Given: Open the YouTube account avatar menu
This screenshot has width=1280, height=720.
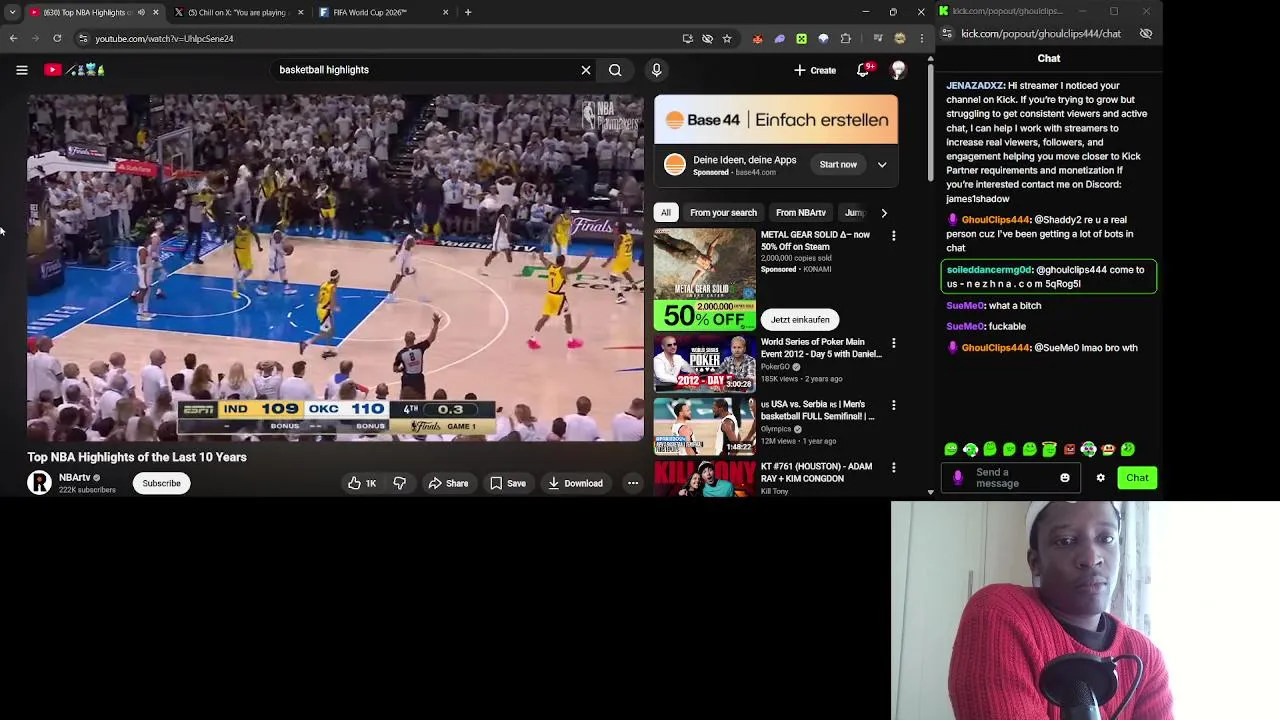Looking at the screenshot, I should [x=898, y=70].
